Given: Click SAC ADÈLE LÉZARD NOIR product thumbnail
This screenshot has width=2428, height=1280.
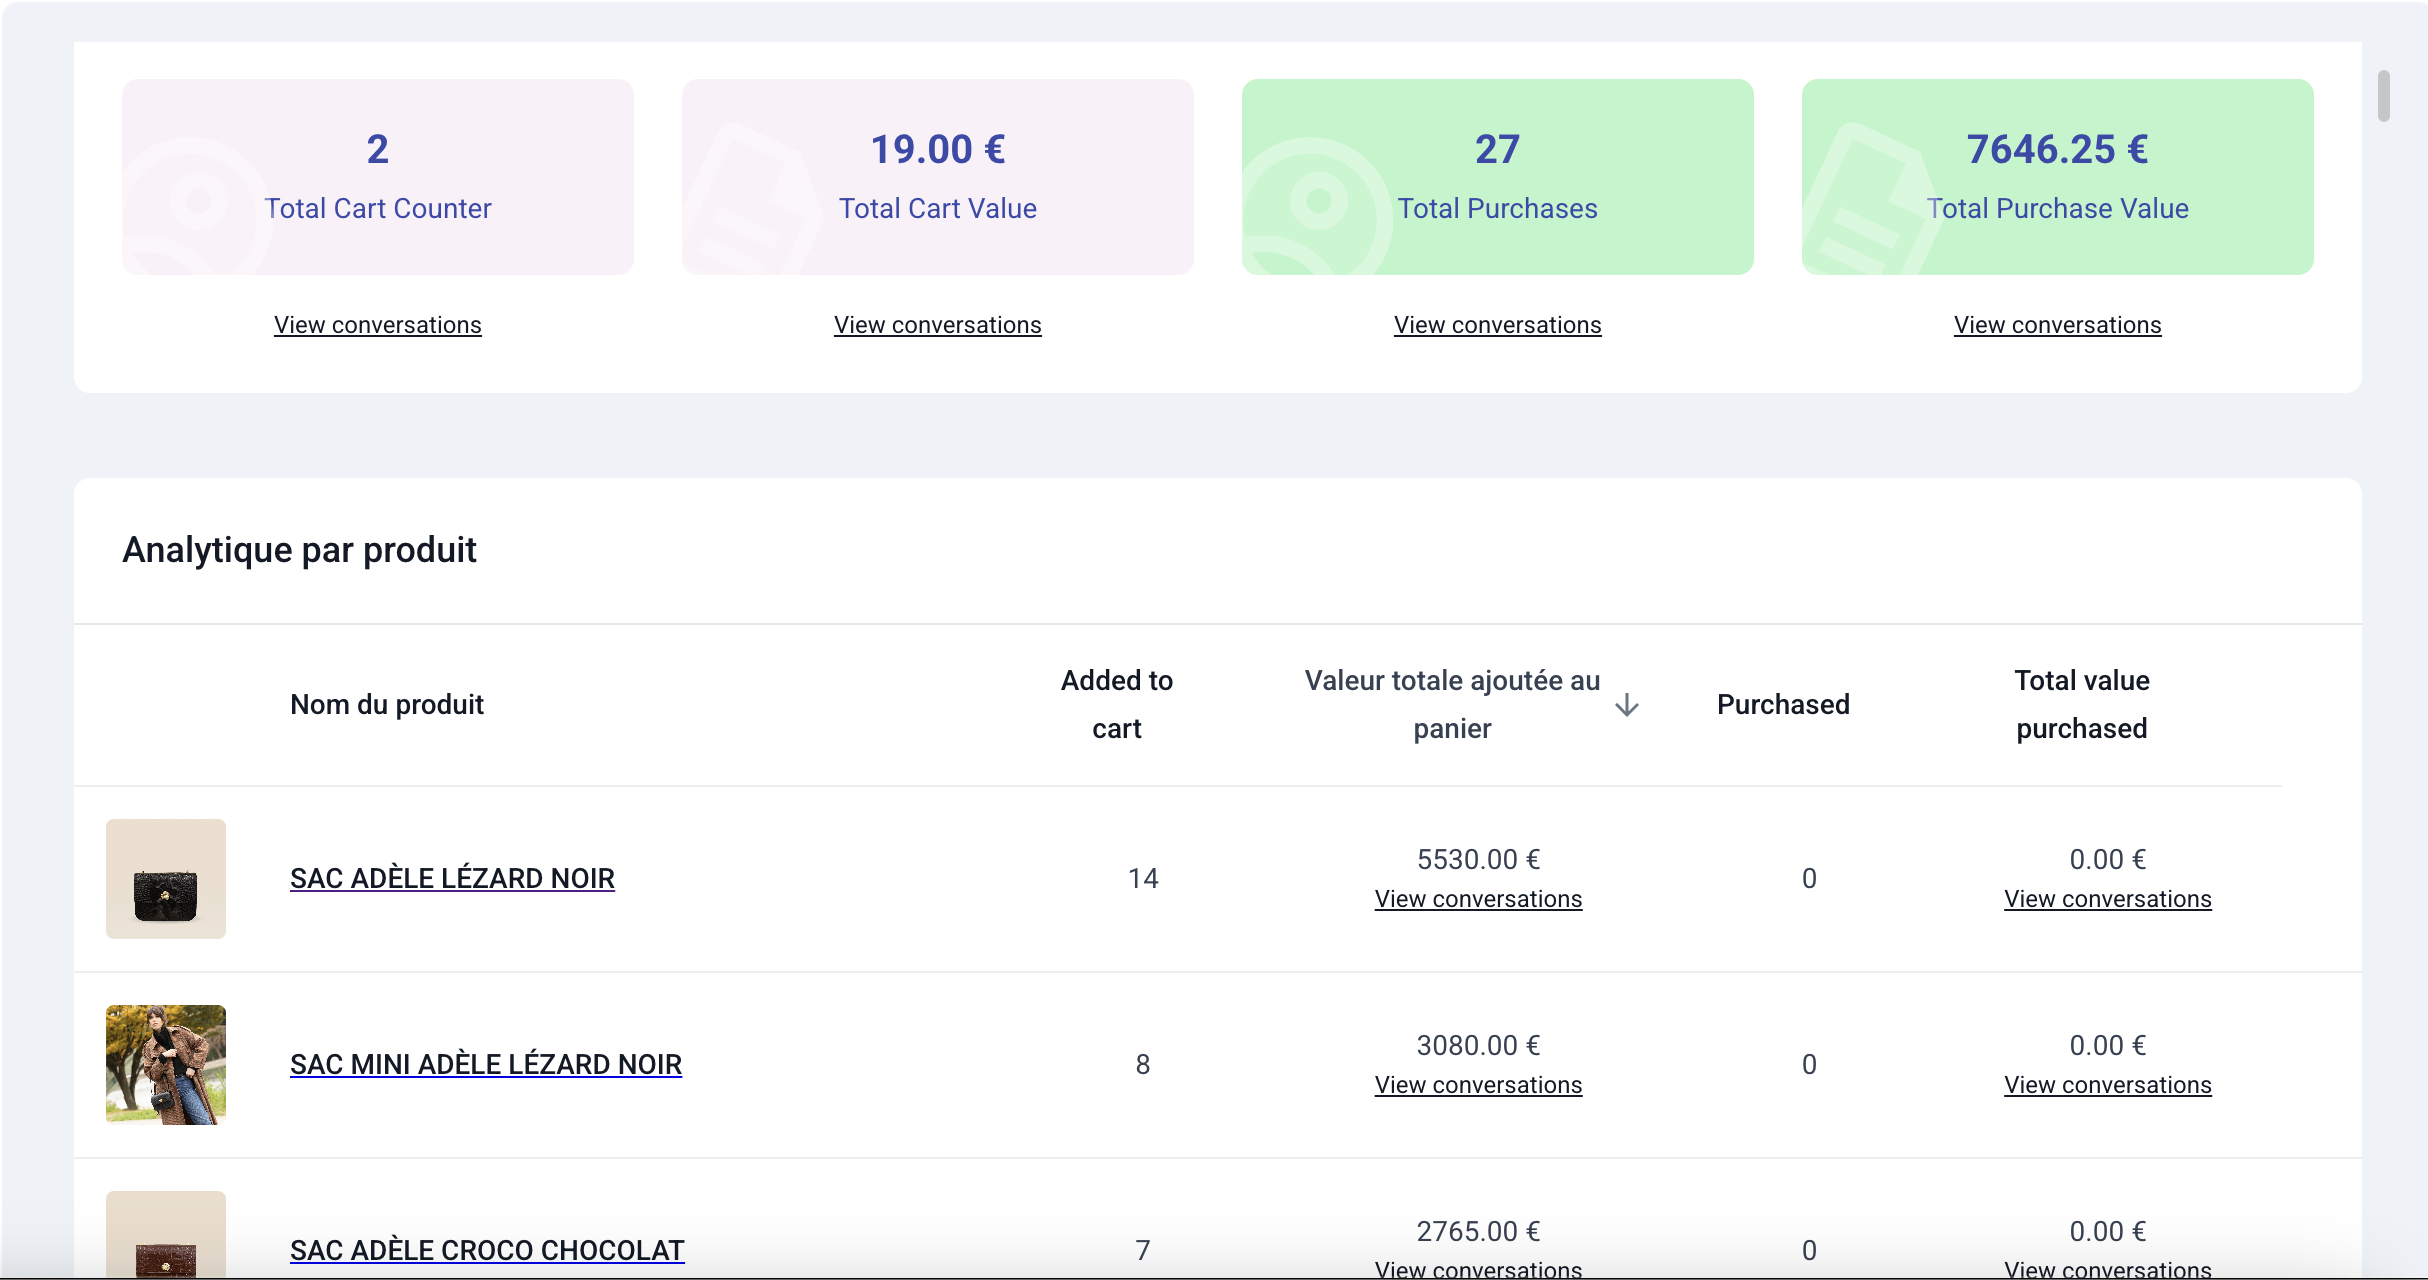Looking at the screenshot, I should (165, 878).
